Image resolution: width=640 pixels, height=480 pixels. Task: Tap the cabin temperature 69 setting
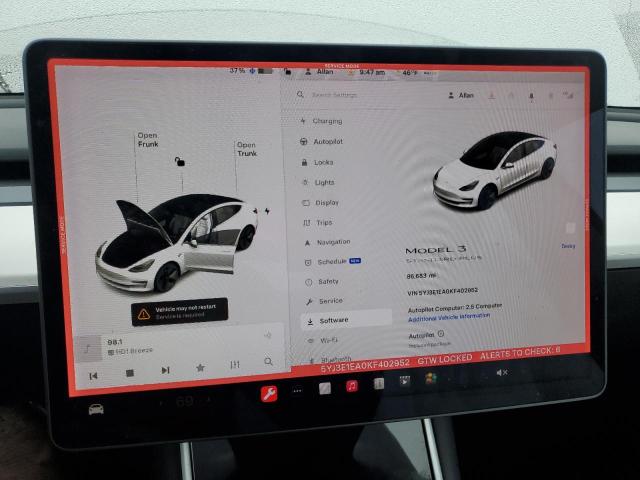coord(185,402)
